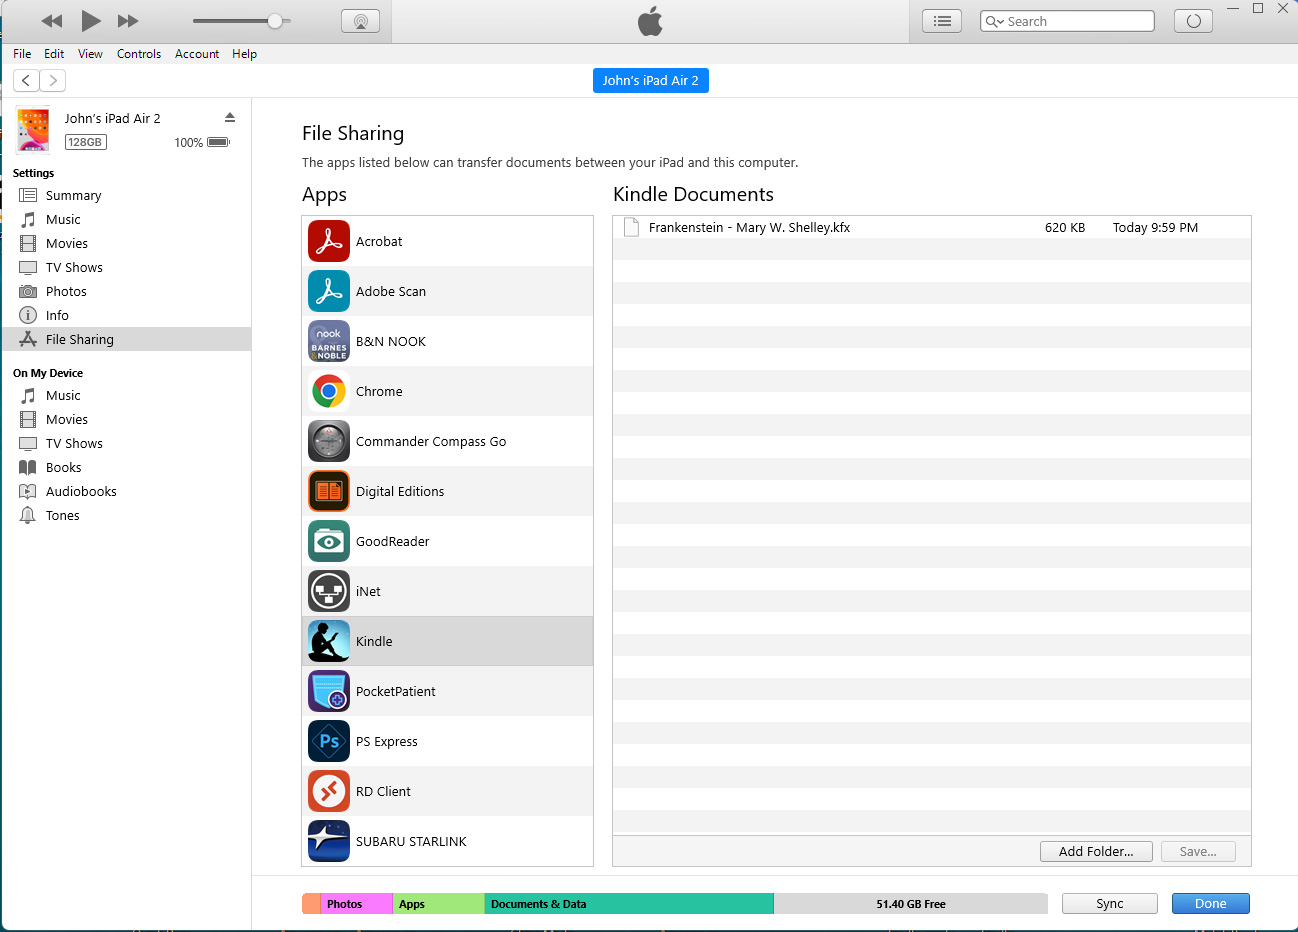The image size is (1298, 932).
Task: Go back with the left chevron
Action: 26,81
